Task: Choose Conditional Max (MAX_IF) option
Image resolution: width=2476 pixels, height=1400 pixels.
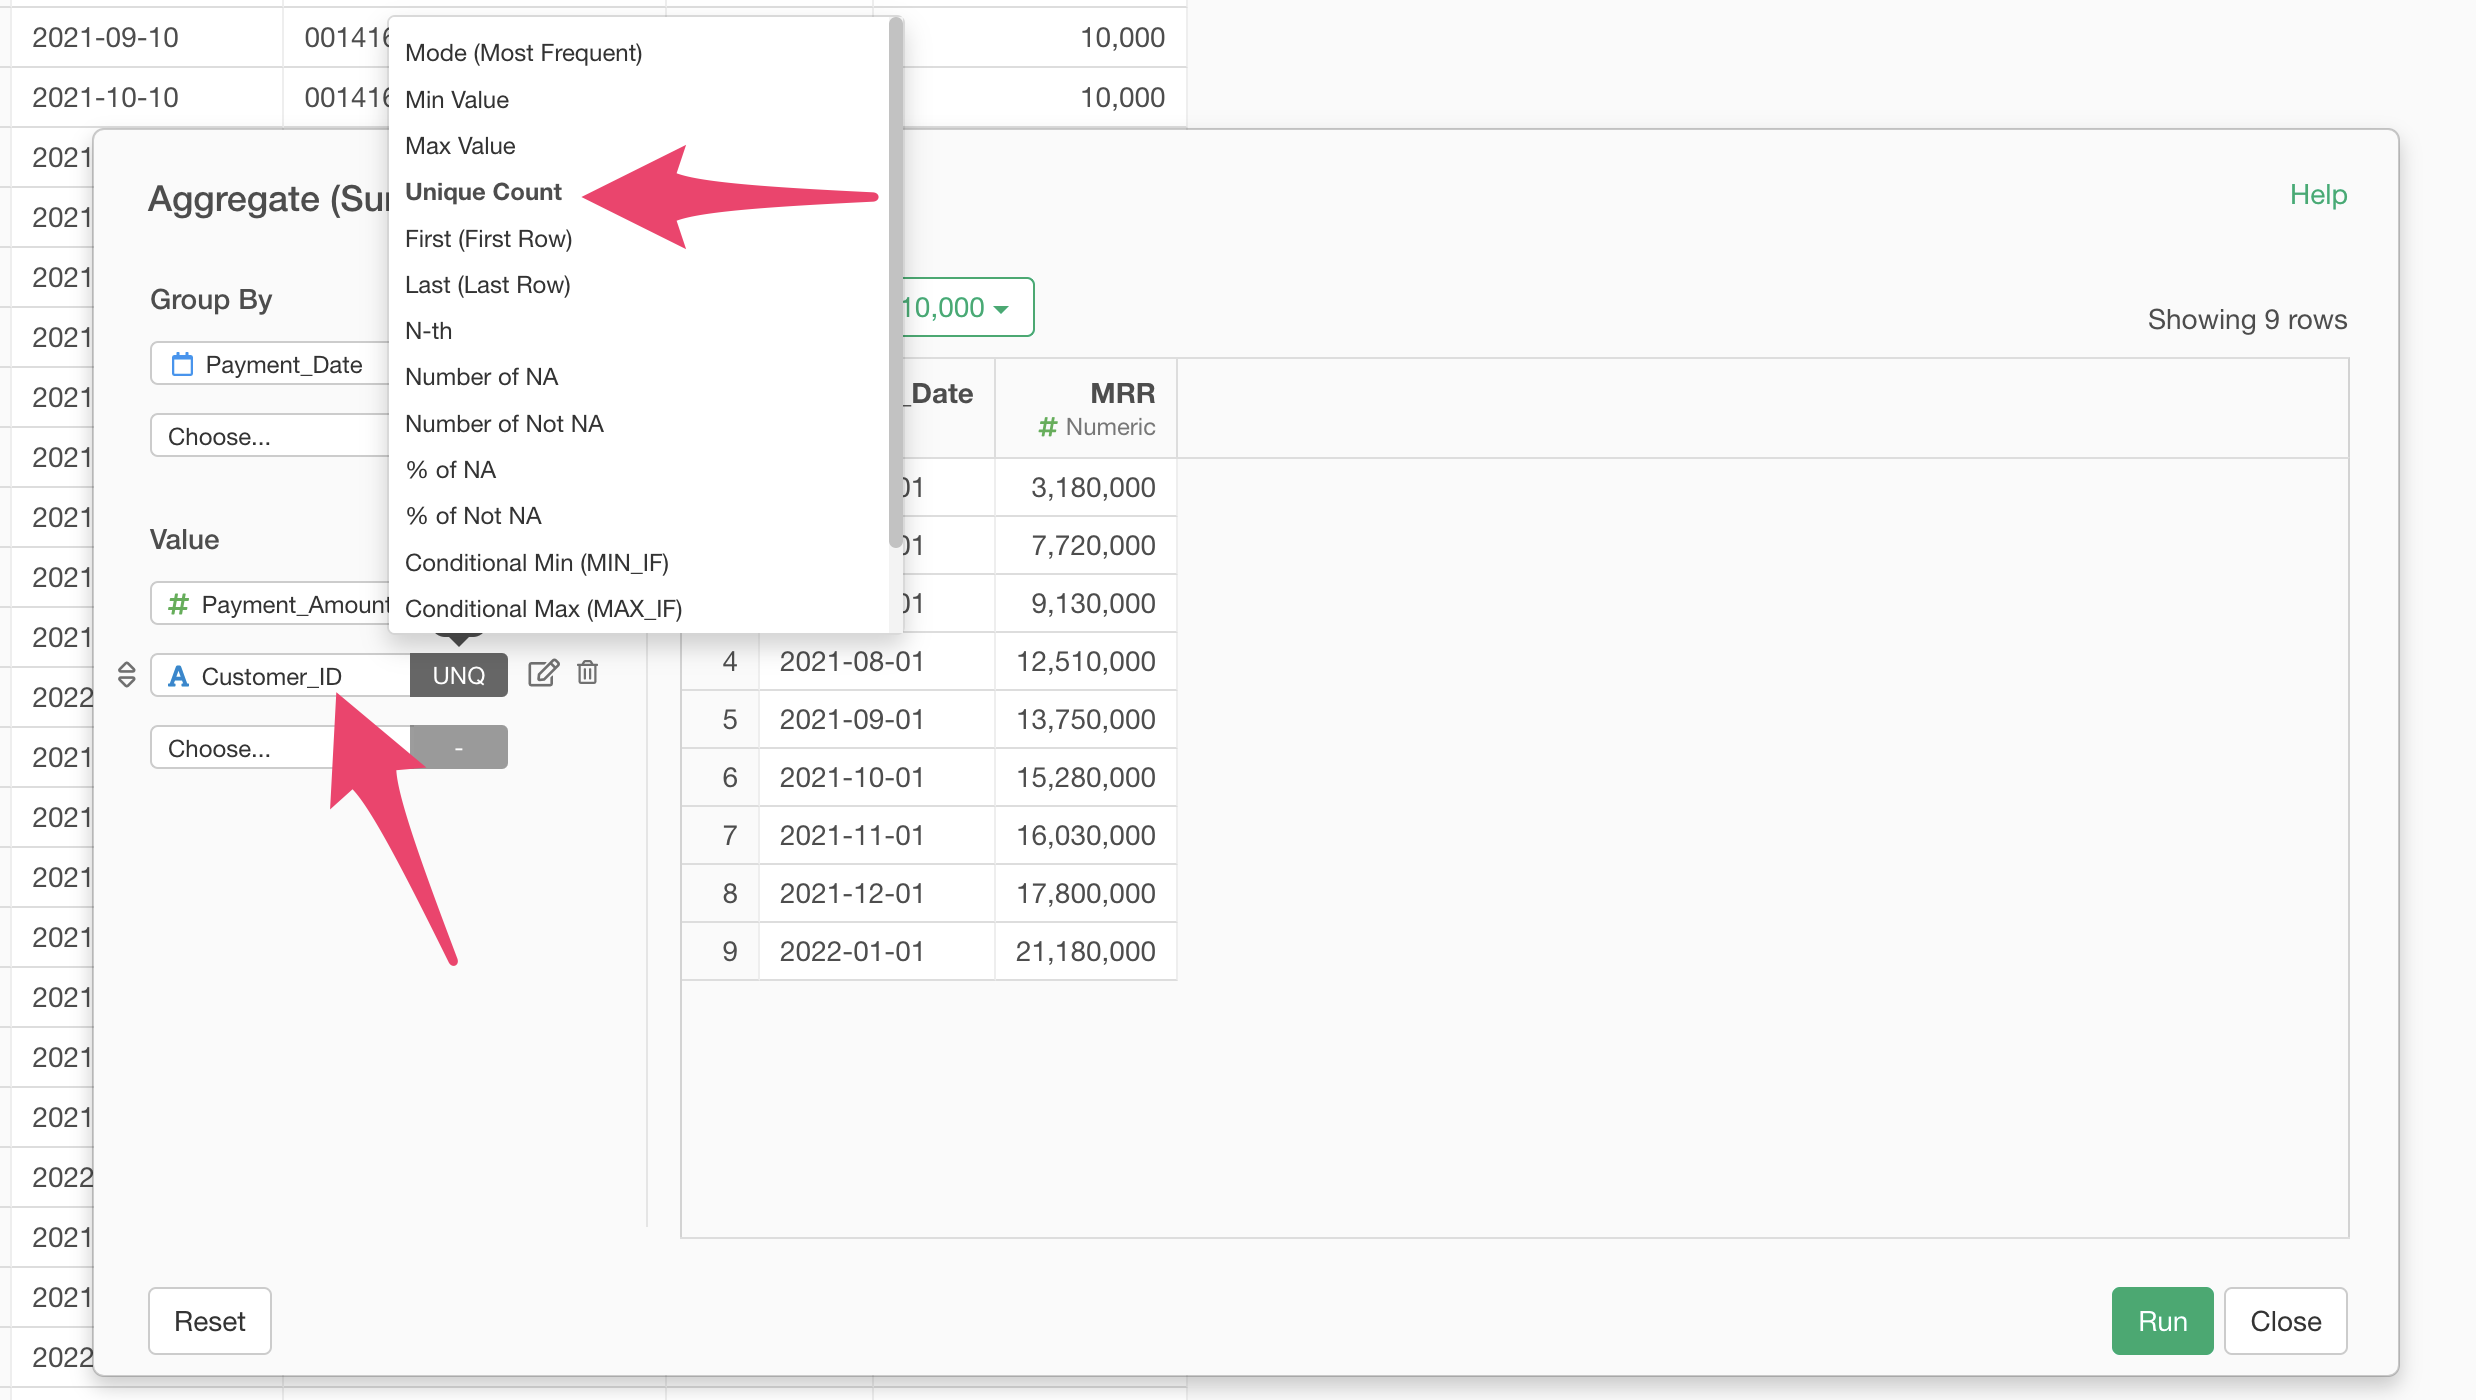Action: coord(543,609)
